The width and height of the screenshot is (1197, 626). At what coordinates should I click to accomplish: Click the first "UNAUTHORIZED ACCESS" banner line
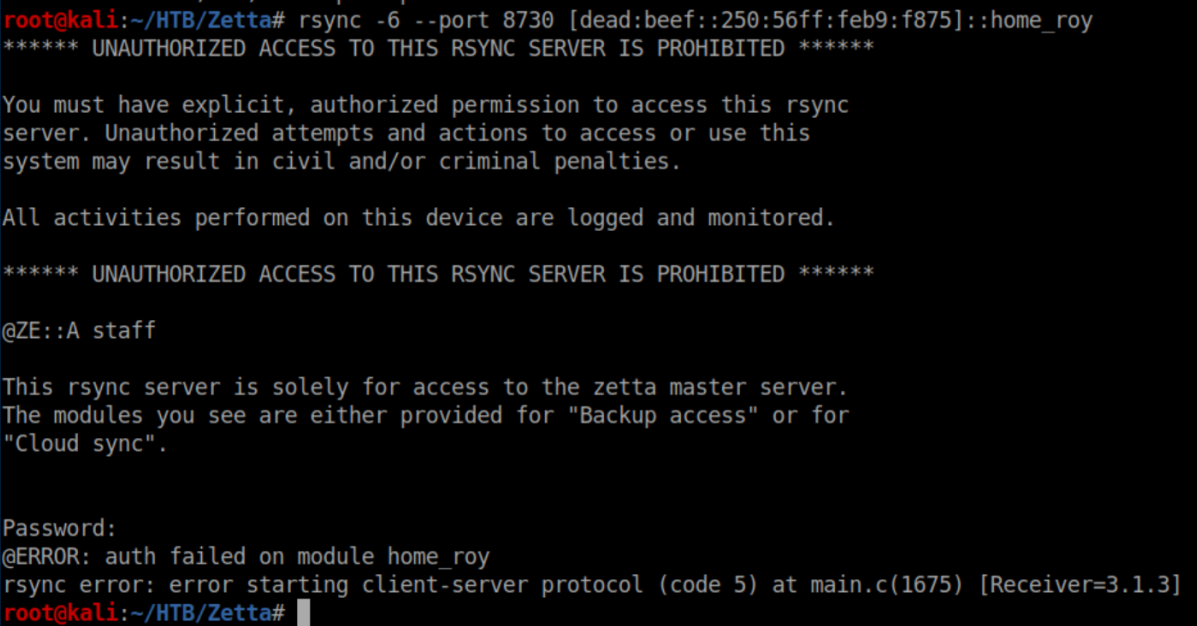438,48
